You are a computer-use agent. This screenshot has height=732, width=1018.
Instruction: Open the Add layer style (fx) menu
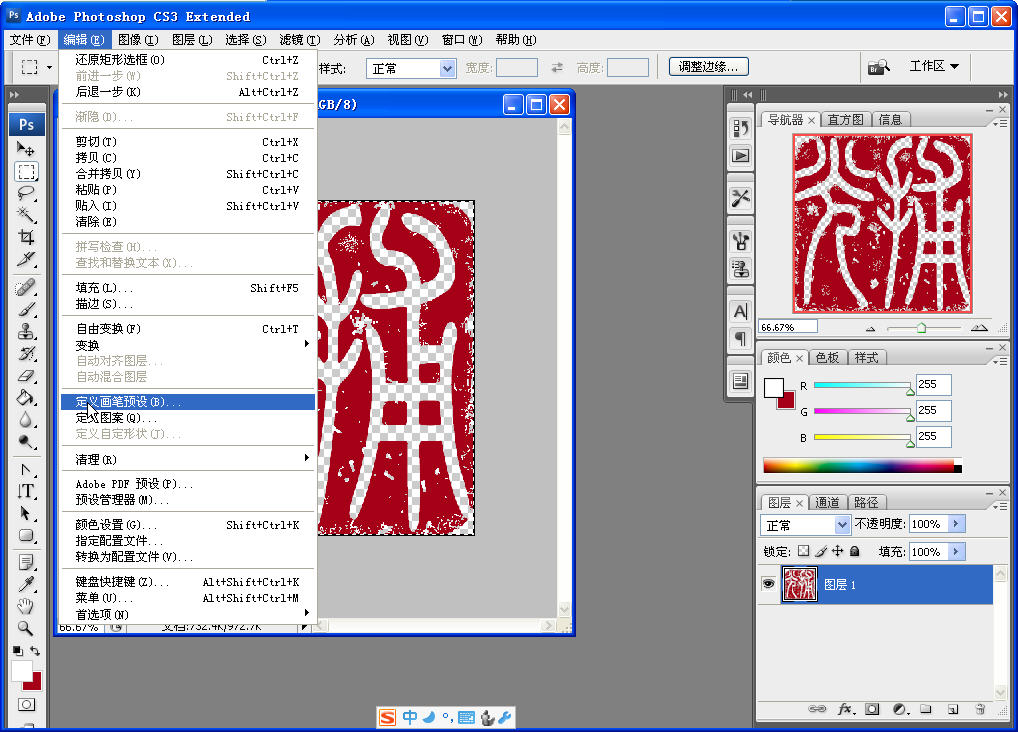pos(845,709)
